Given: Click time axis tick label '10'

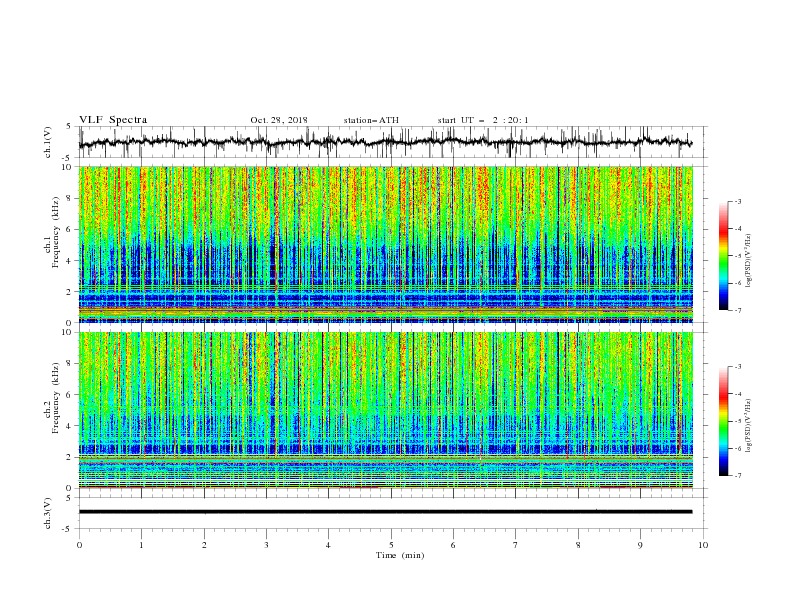Looking at the screenshot, I should pos(703,545).
